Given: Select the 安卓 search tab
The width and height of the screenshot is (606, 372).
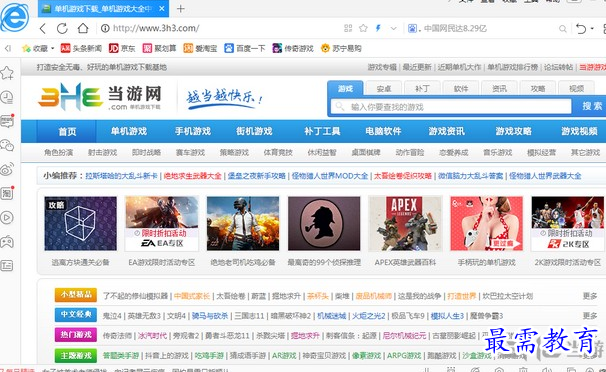Looking at the screenshot, I should [384, 89].
